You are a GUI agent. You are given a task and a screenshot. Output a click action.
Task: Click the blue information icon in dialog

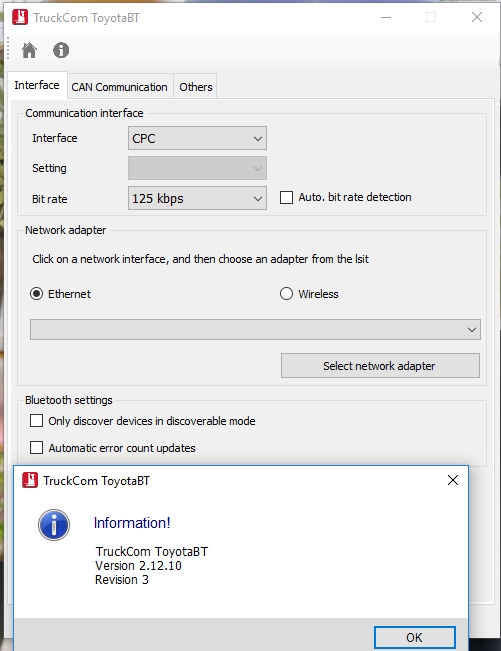(x=54, y=525)
